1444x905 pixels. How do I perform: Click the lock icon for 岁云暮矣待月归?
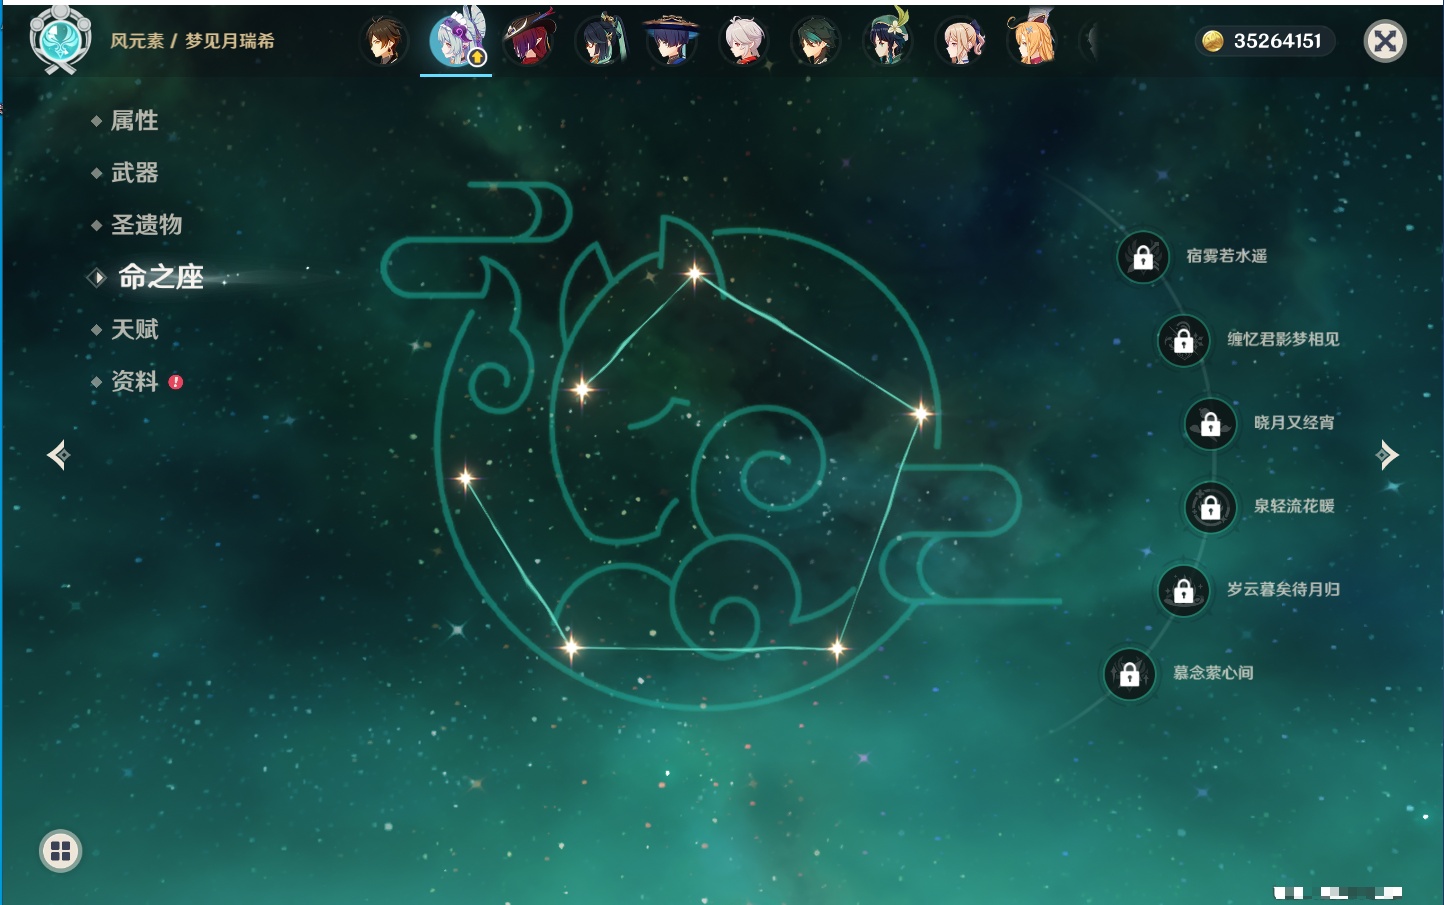click(1184, 590)
